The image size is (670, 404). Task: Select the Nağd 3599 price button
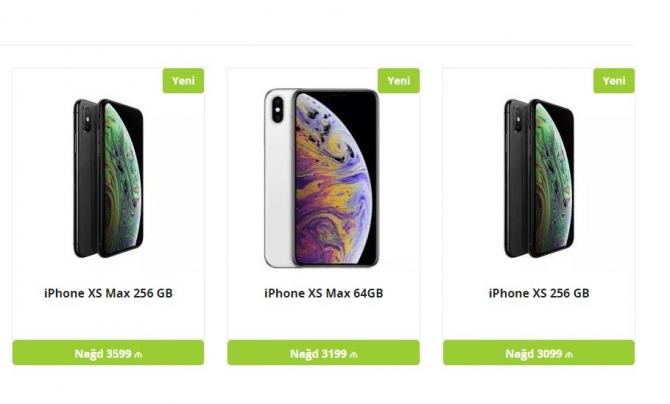pos(108,353)
